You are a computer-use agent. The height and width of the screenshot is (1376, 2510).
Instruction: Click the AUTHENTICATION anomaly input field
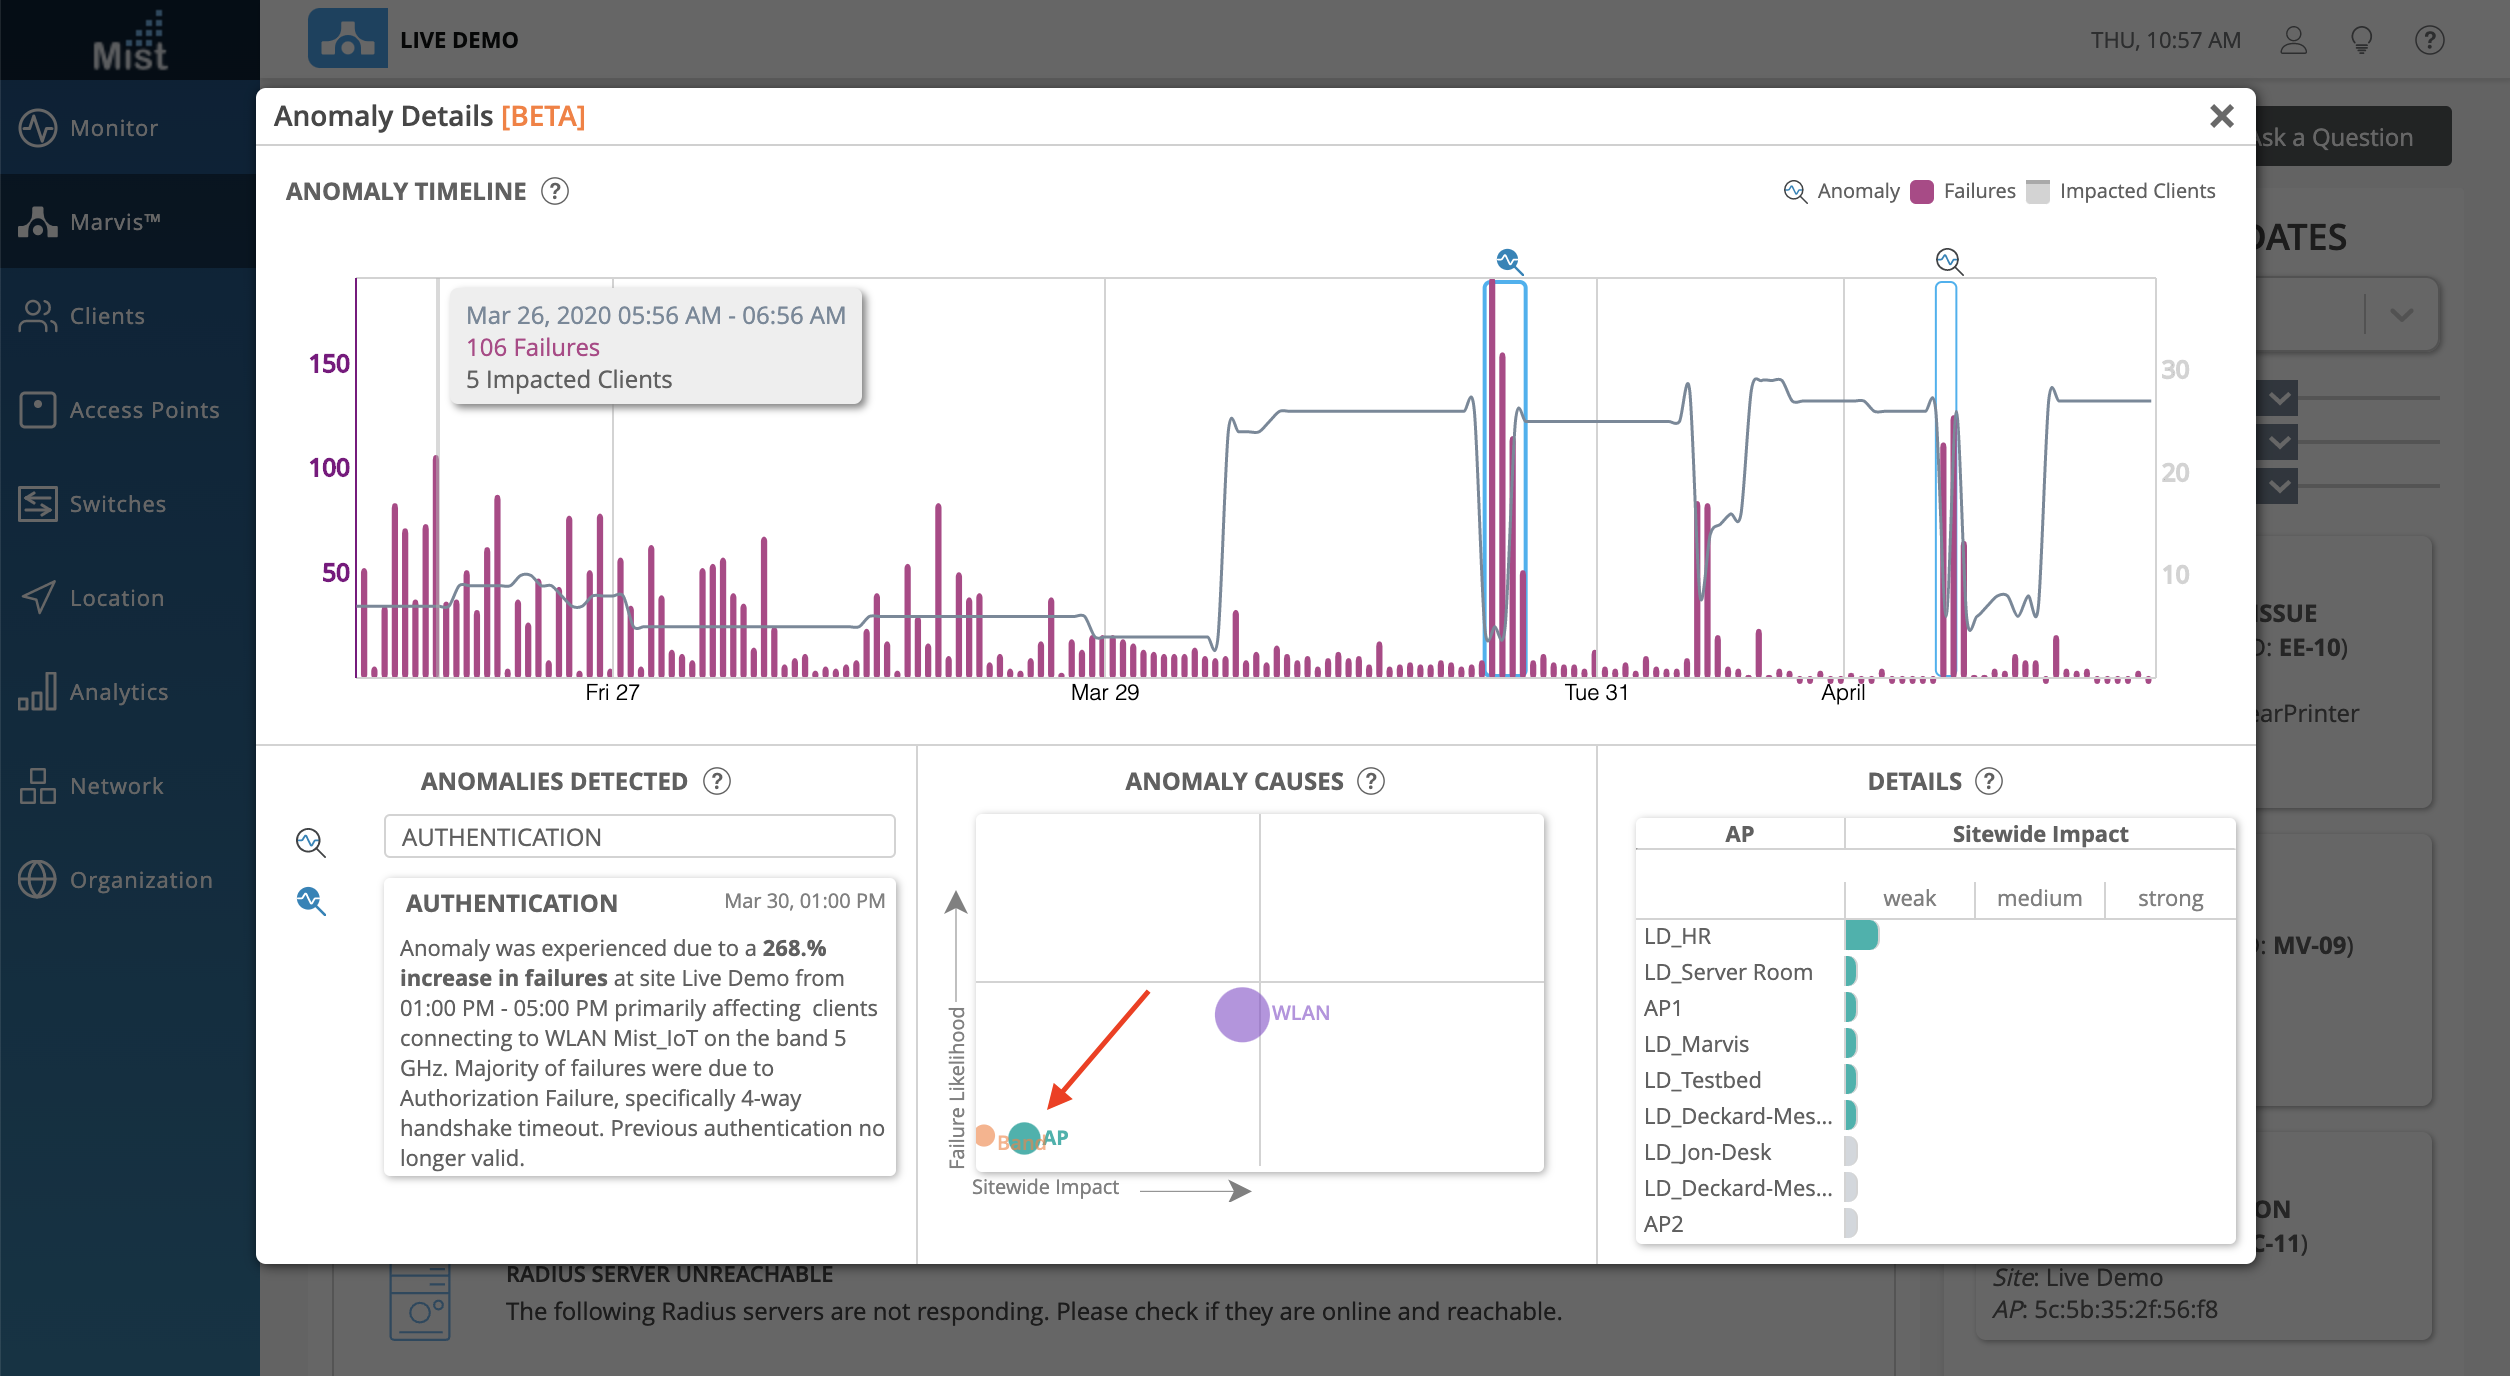pyautogui.click(x=639, y=837)
